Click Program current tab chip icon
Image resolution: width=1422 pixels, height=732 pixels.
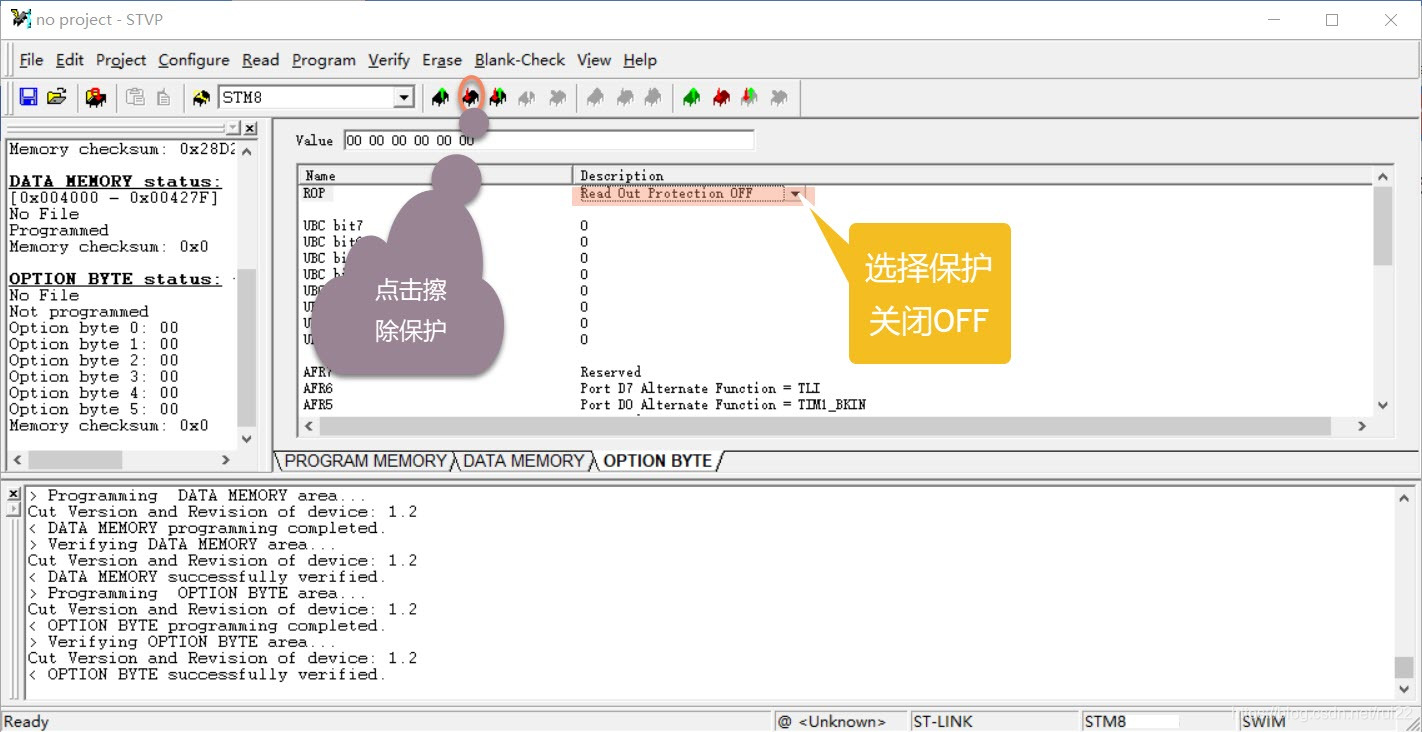(470, 97)
